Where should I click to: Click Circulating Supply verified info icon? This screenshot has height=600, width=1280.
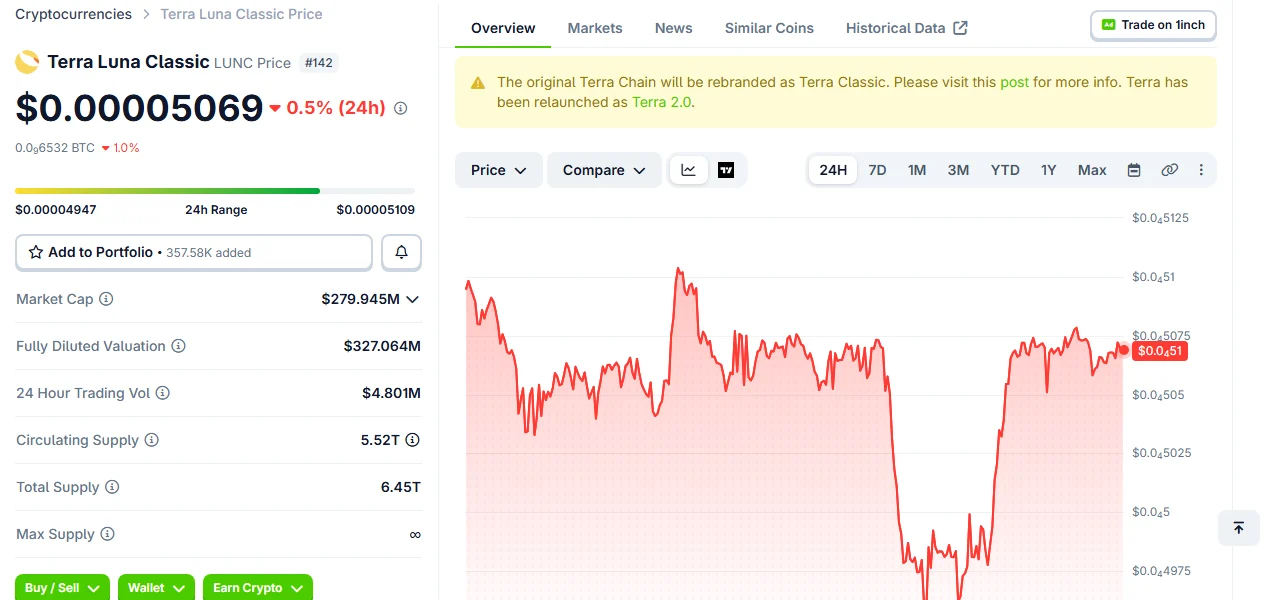412,440
